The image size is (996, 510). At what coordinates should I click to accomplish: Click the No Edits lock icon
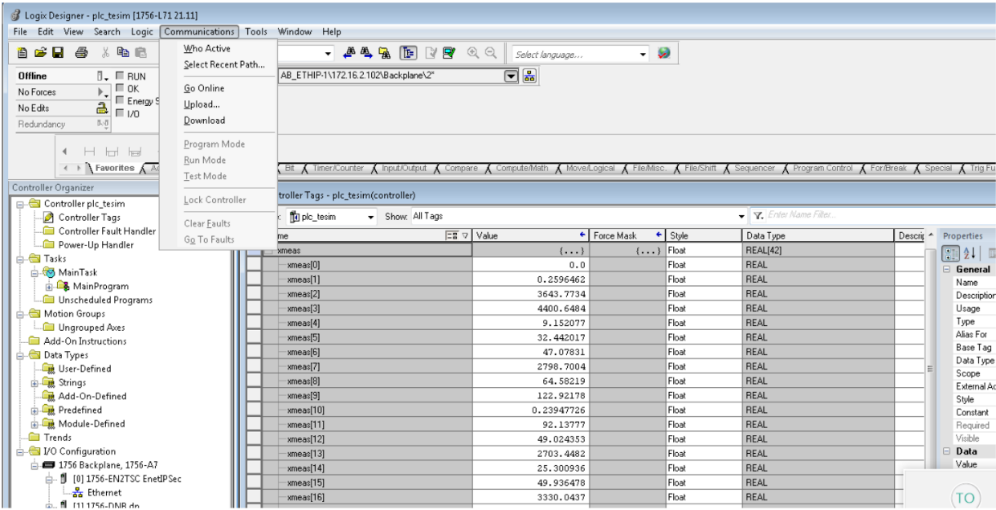(x=102, y=108)
